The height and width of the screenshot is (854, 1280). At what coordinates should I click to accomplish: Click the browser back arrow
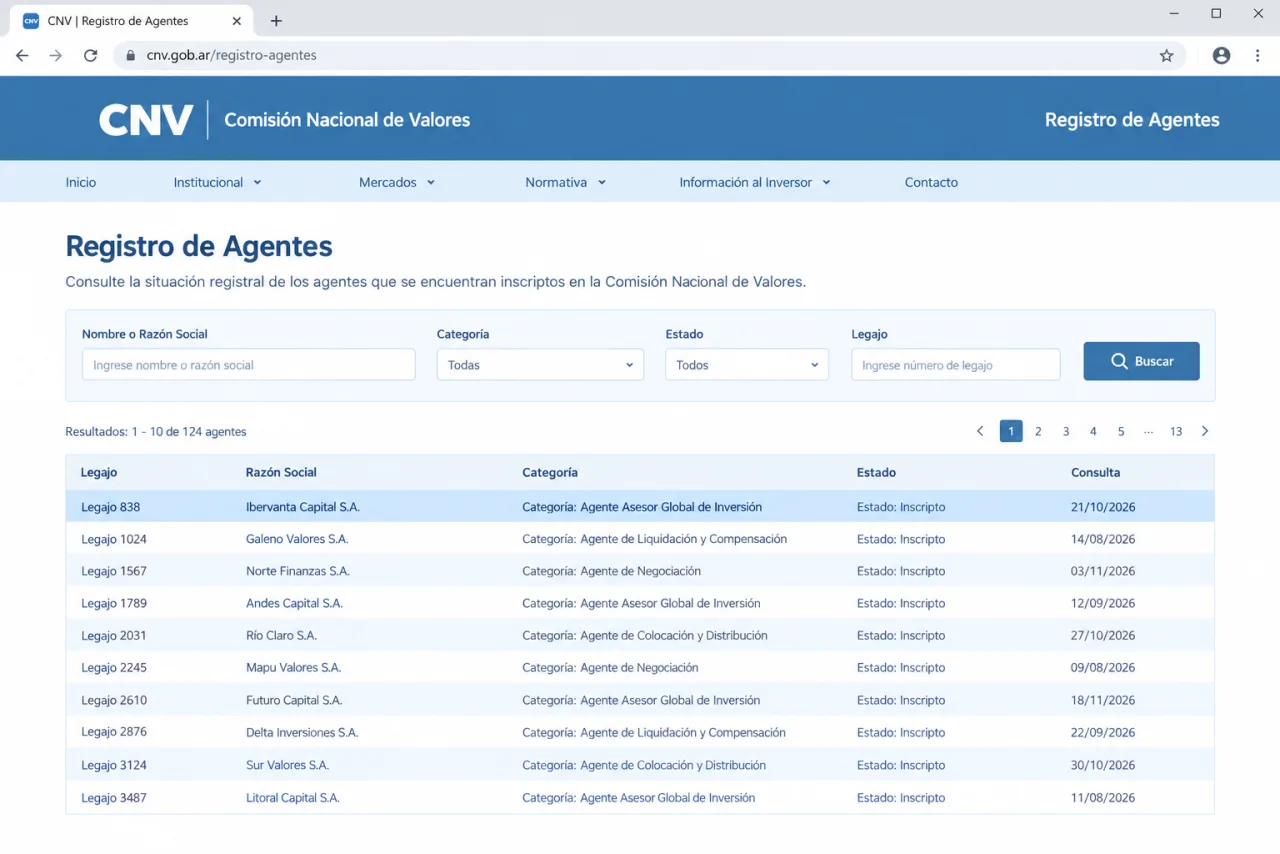pos(22,56)
